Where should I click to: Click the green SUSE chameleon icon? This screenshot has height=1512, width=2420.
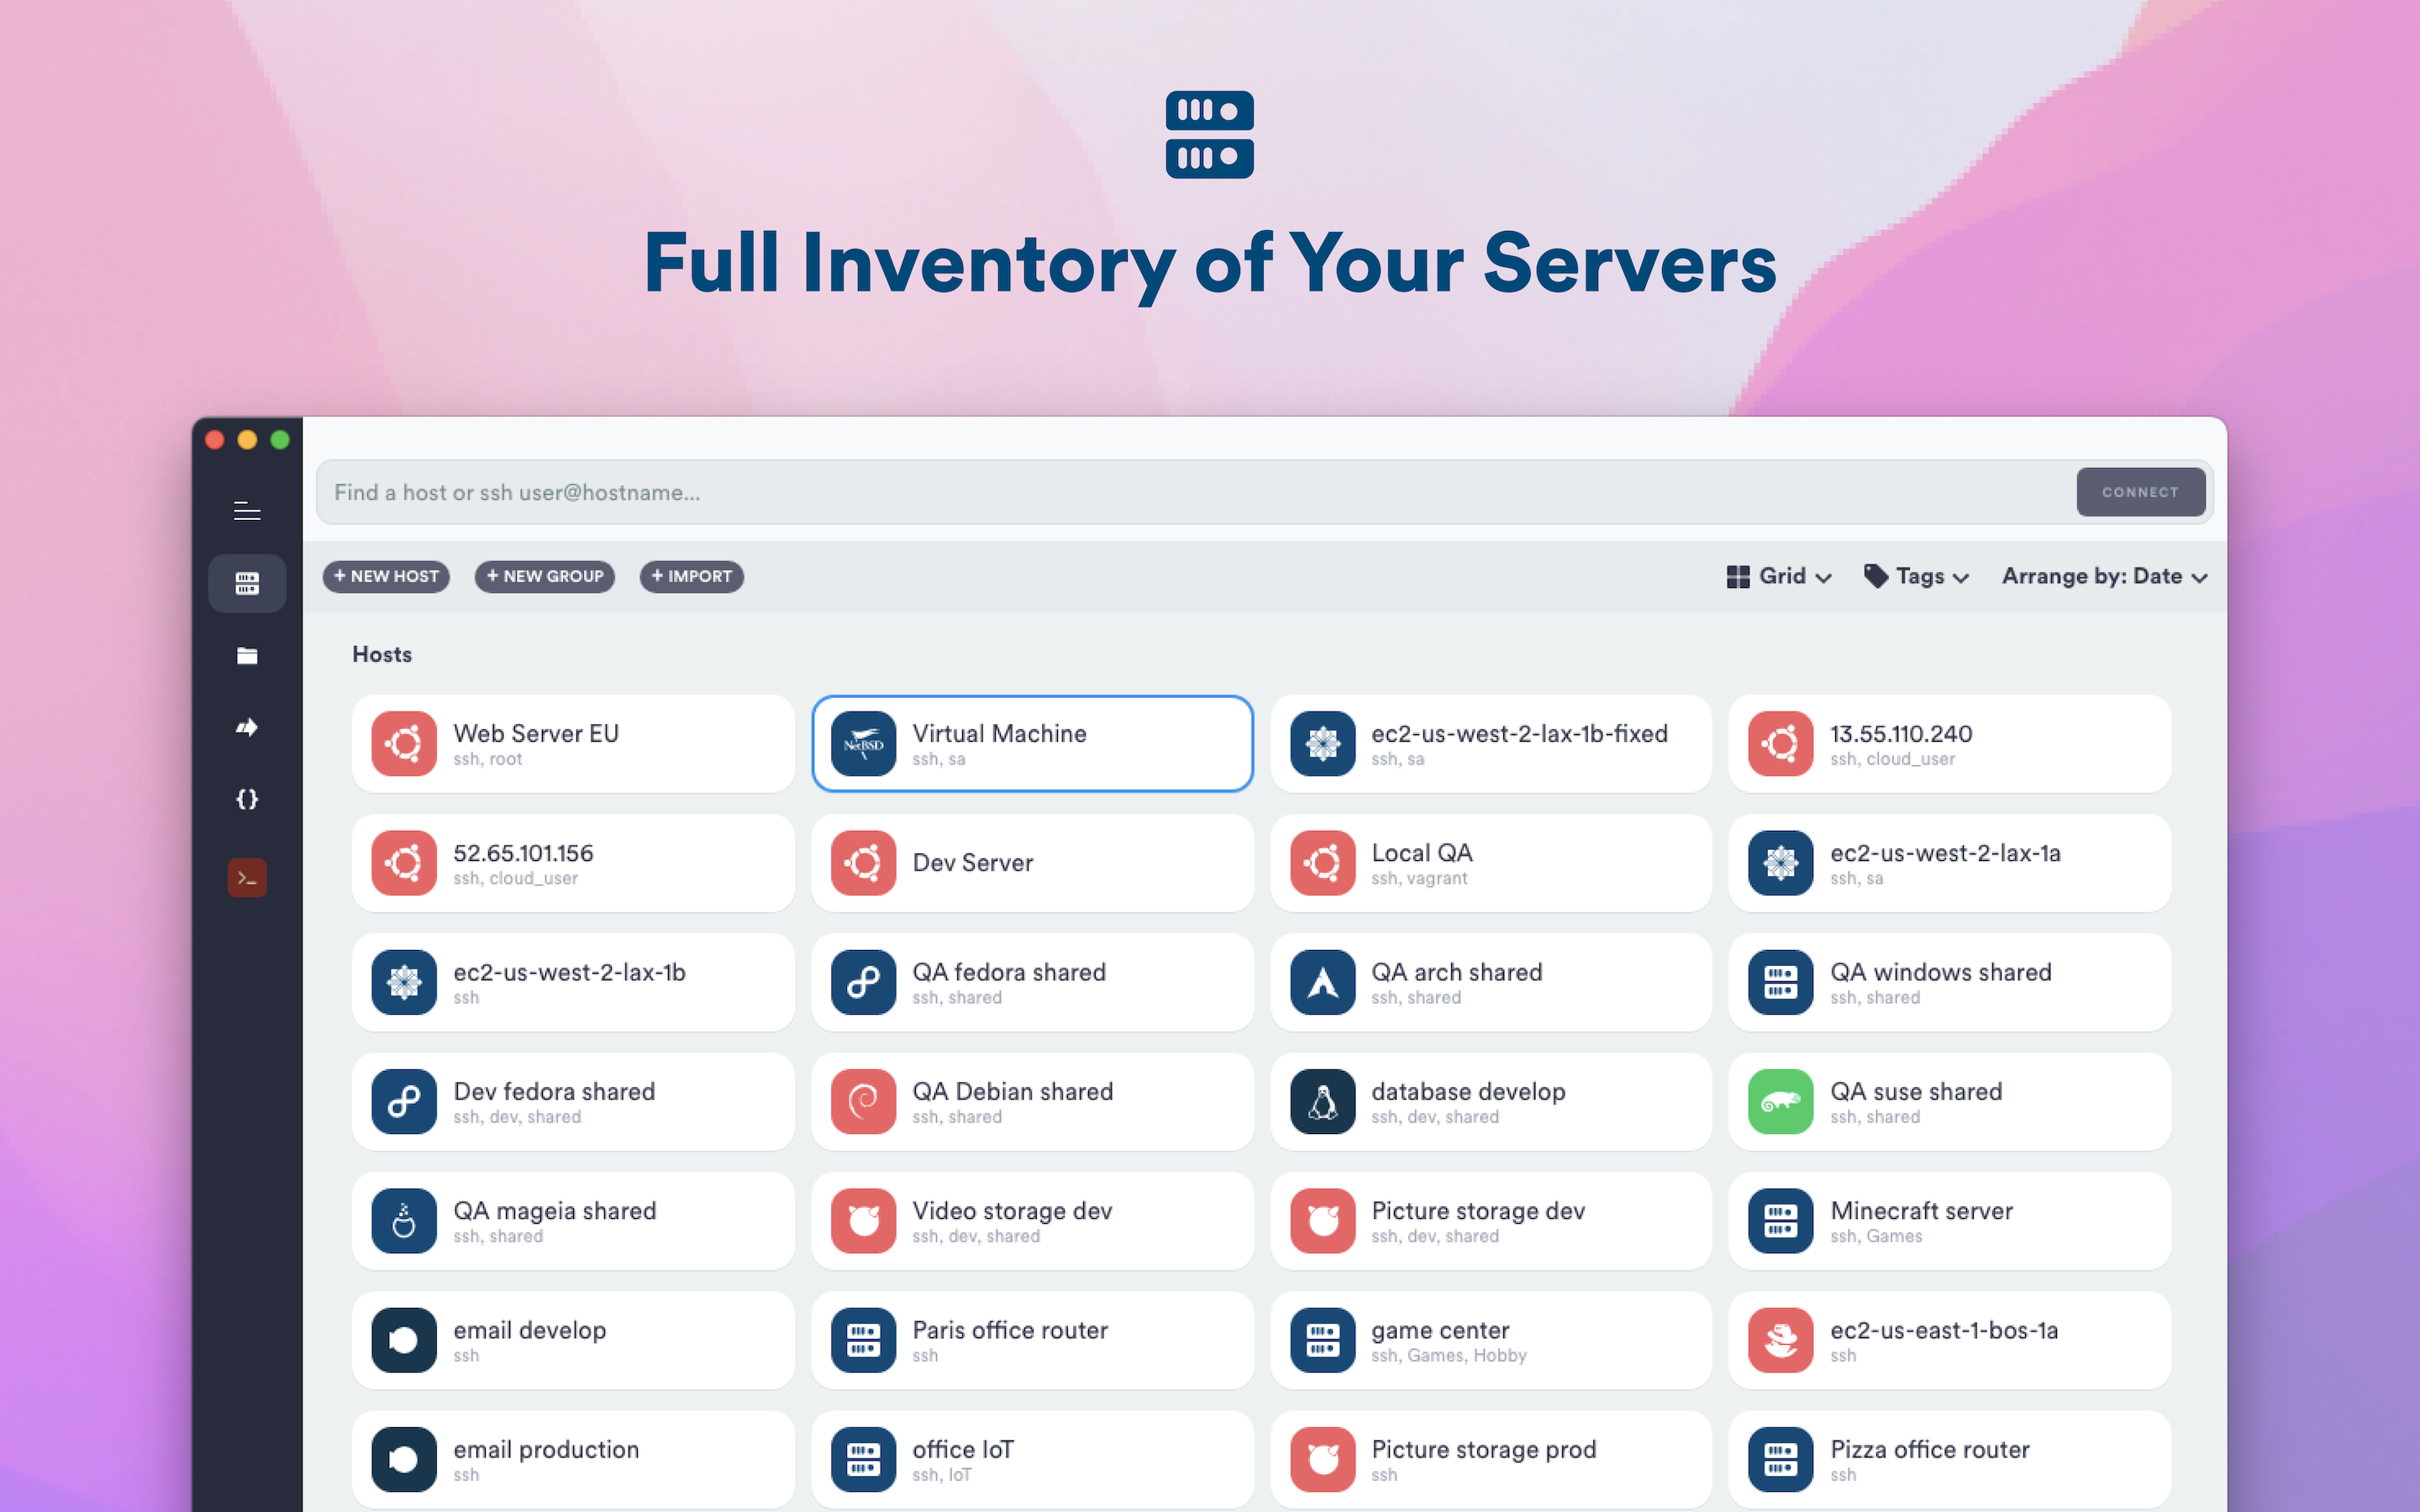pos(1780,1102)
